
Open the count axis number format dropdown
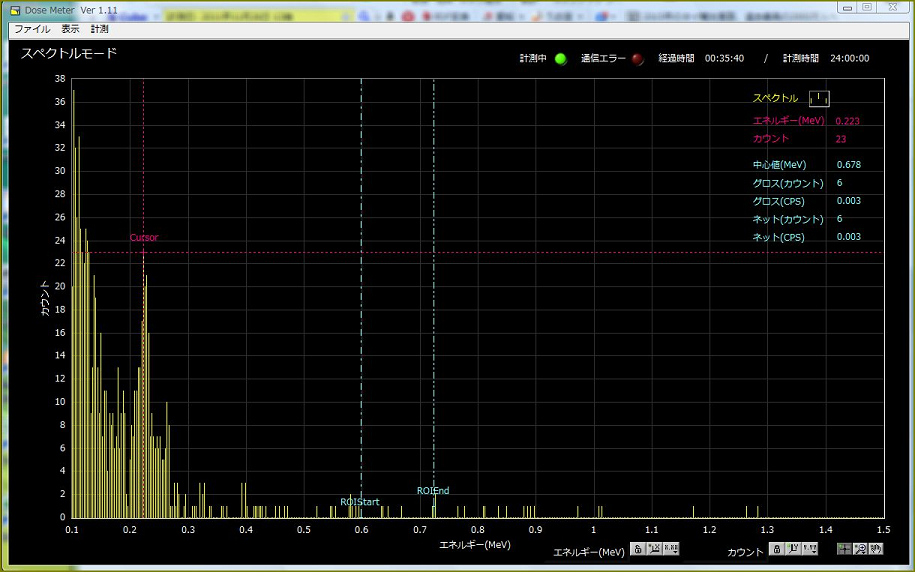click(808, 550)
